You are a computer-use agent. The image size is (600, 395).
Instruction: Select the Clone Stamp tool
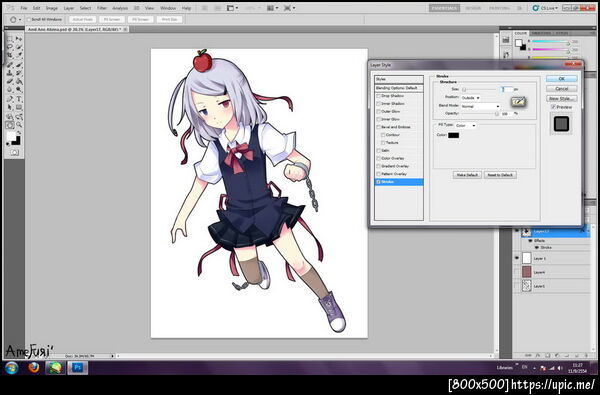pyautogui.click(x=10, y=73)
